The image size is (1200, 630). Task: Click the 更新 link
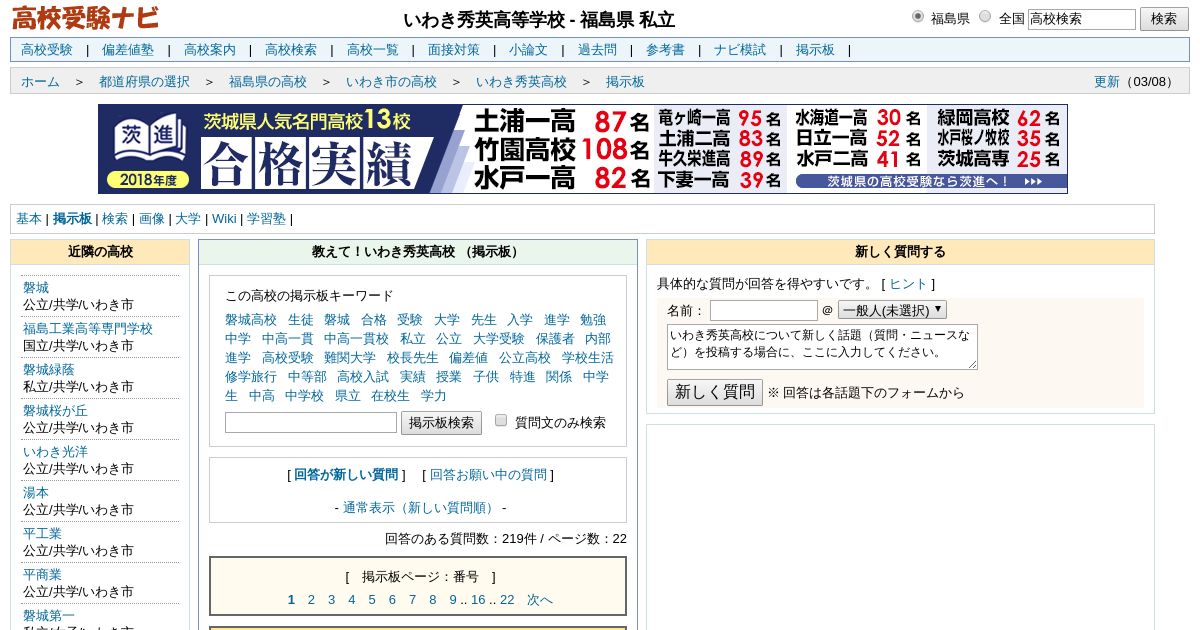[x=1107, y=82]
